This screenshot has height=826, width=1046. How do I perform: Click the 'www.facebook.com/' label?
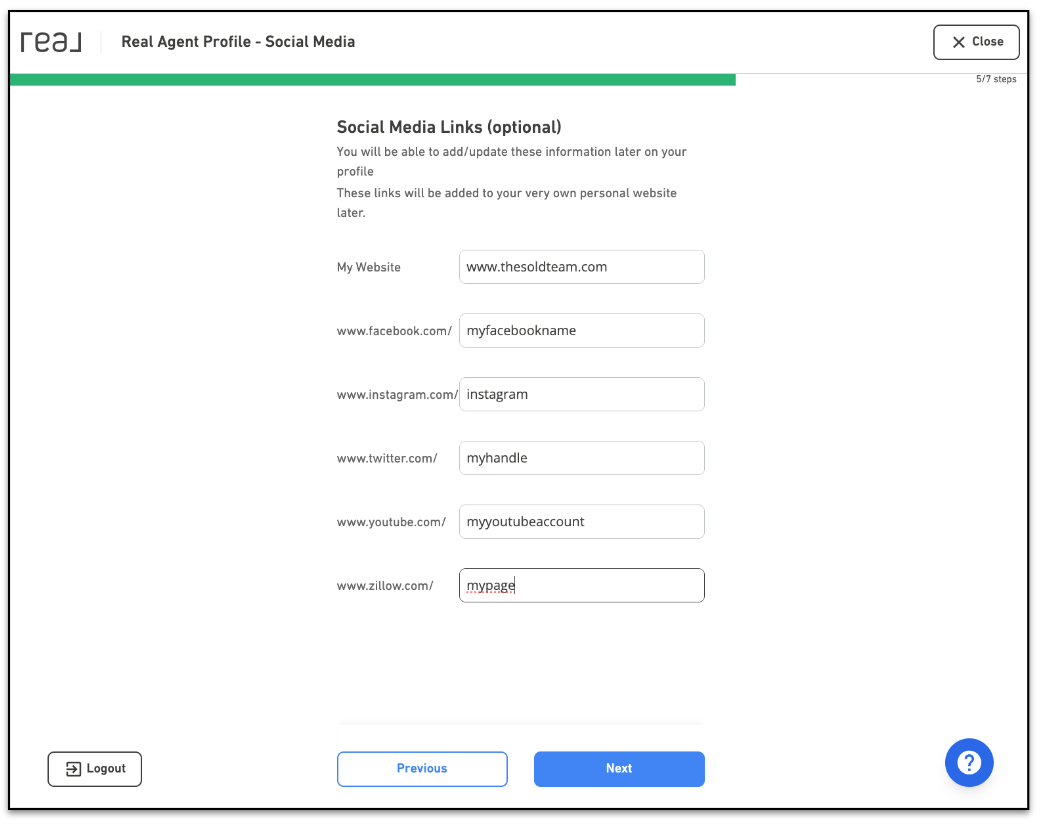point(394,331)
